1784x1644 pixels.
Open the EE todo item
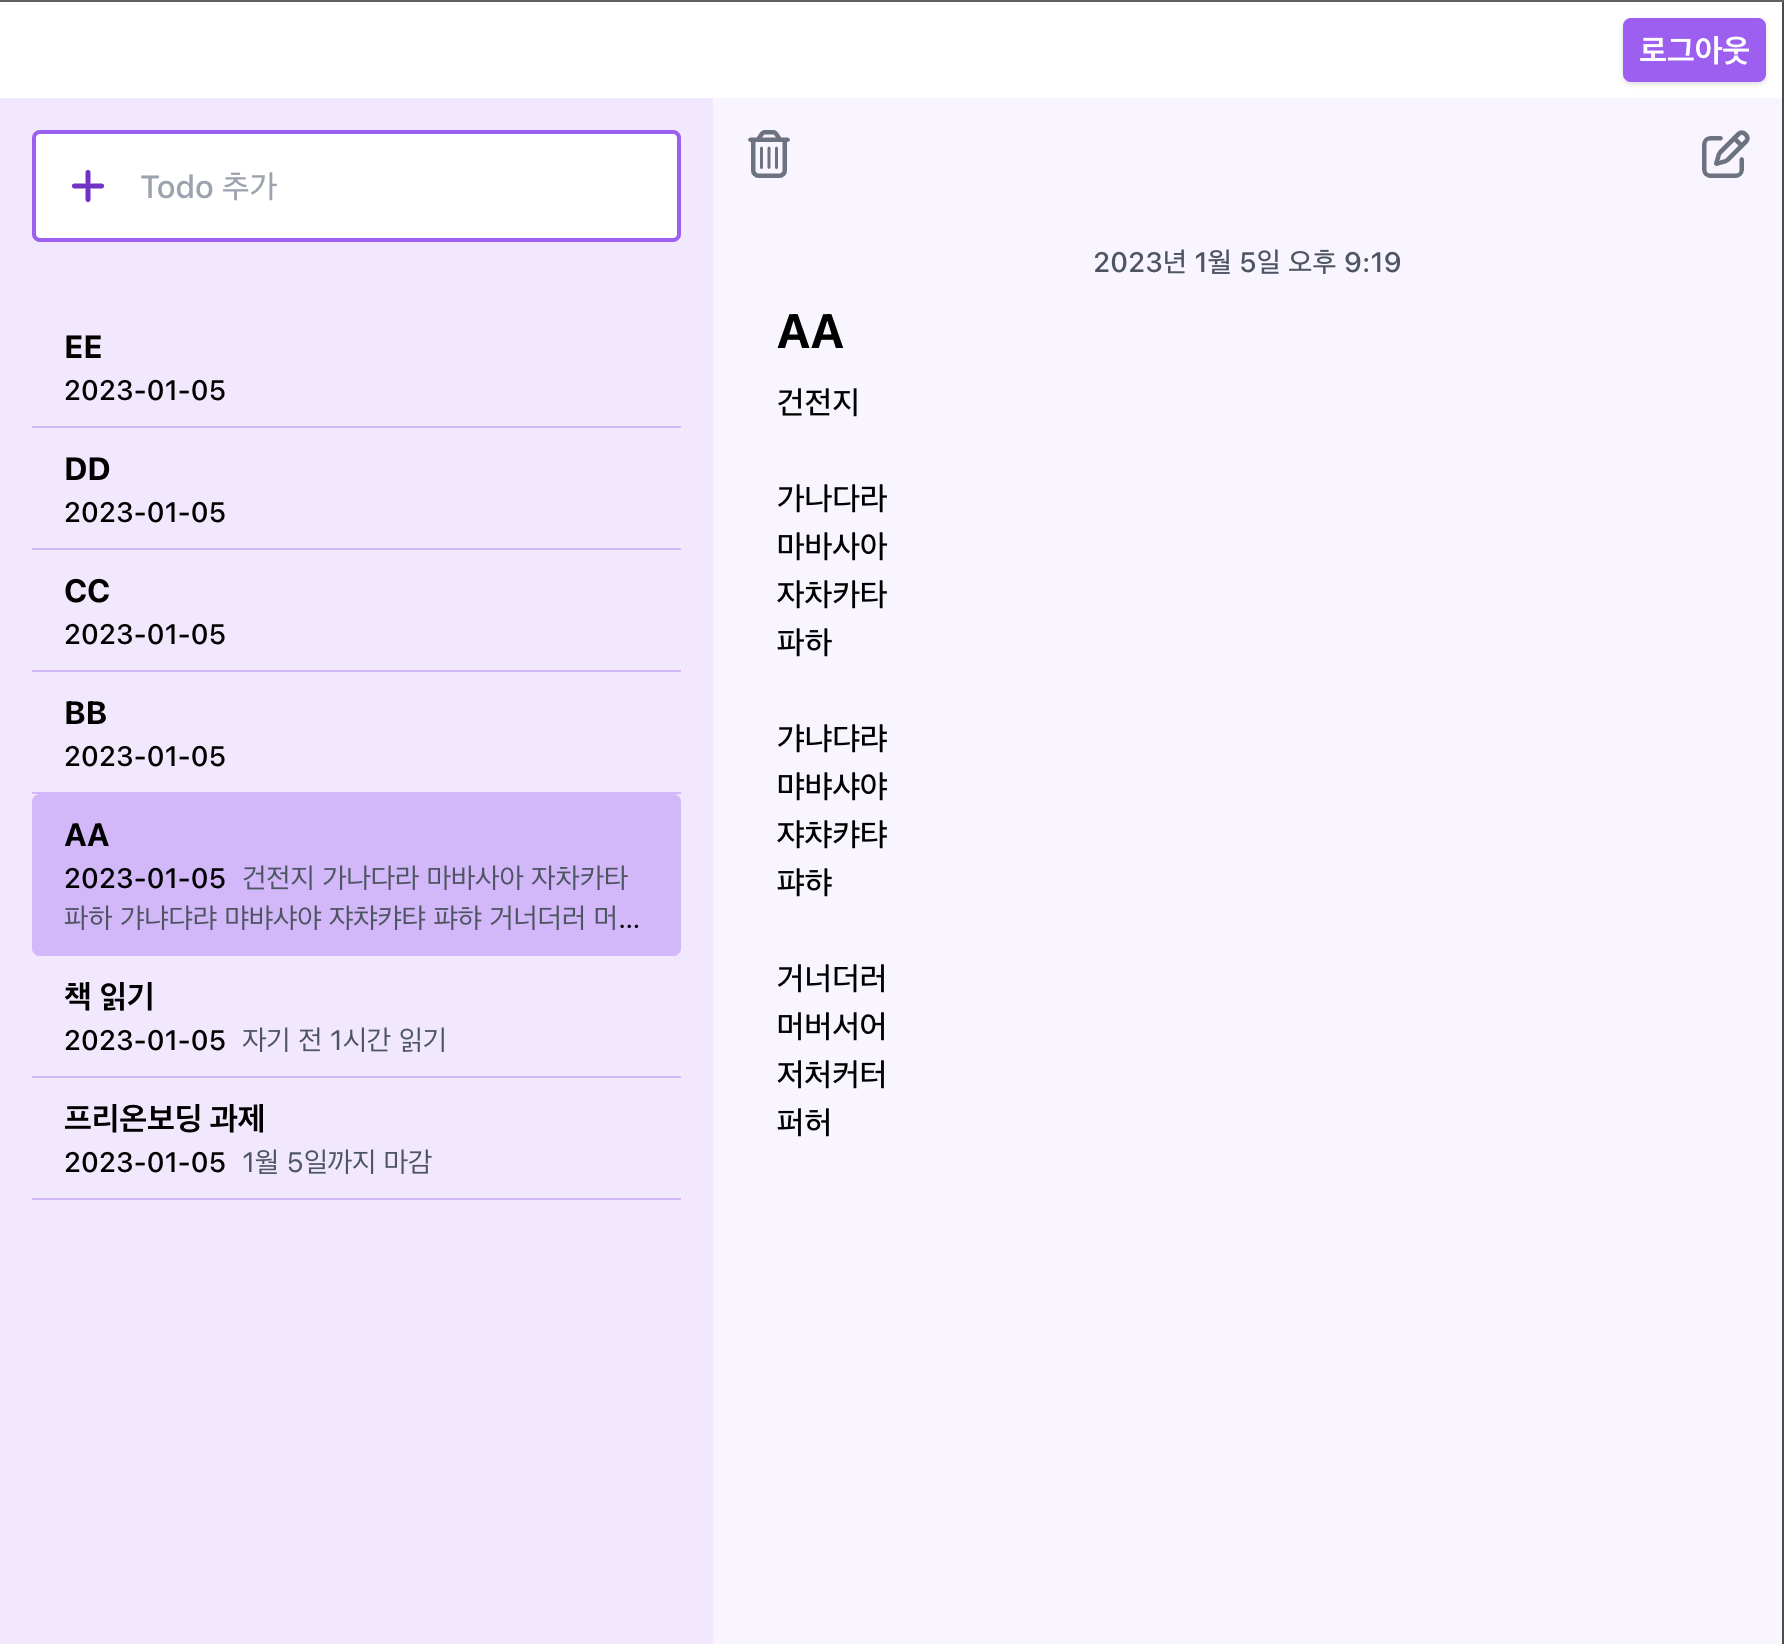click(x=356, y=367)
